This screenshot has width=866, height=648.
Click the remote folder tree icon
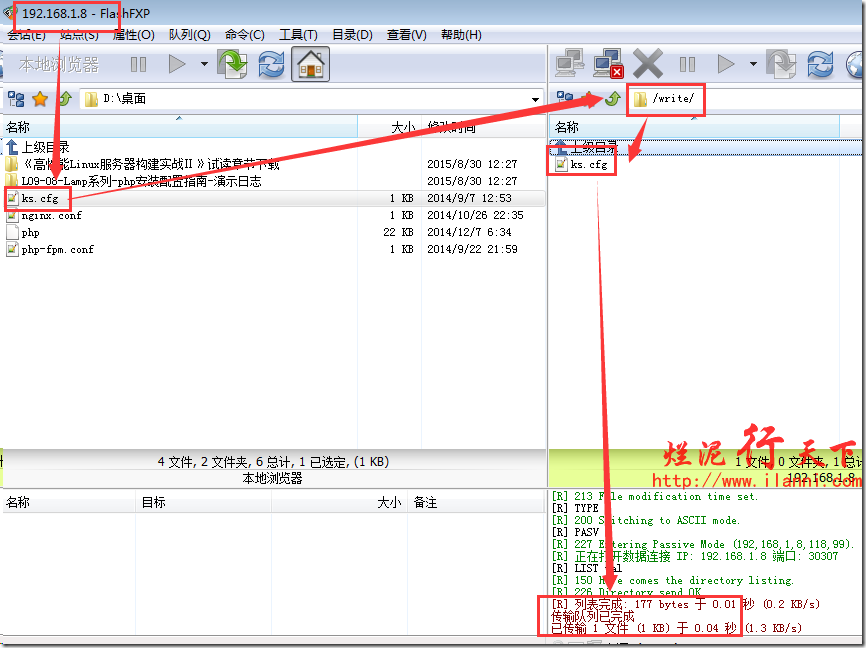[565, 98]
